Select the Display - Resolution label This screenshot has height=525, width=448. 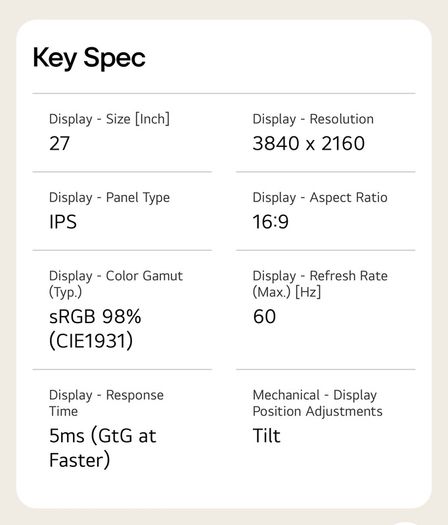[x=313, y=119]
